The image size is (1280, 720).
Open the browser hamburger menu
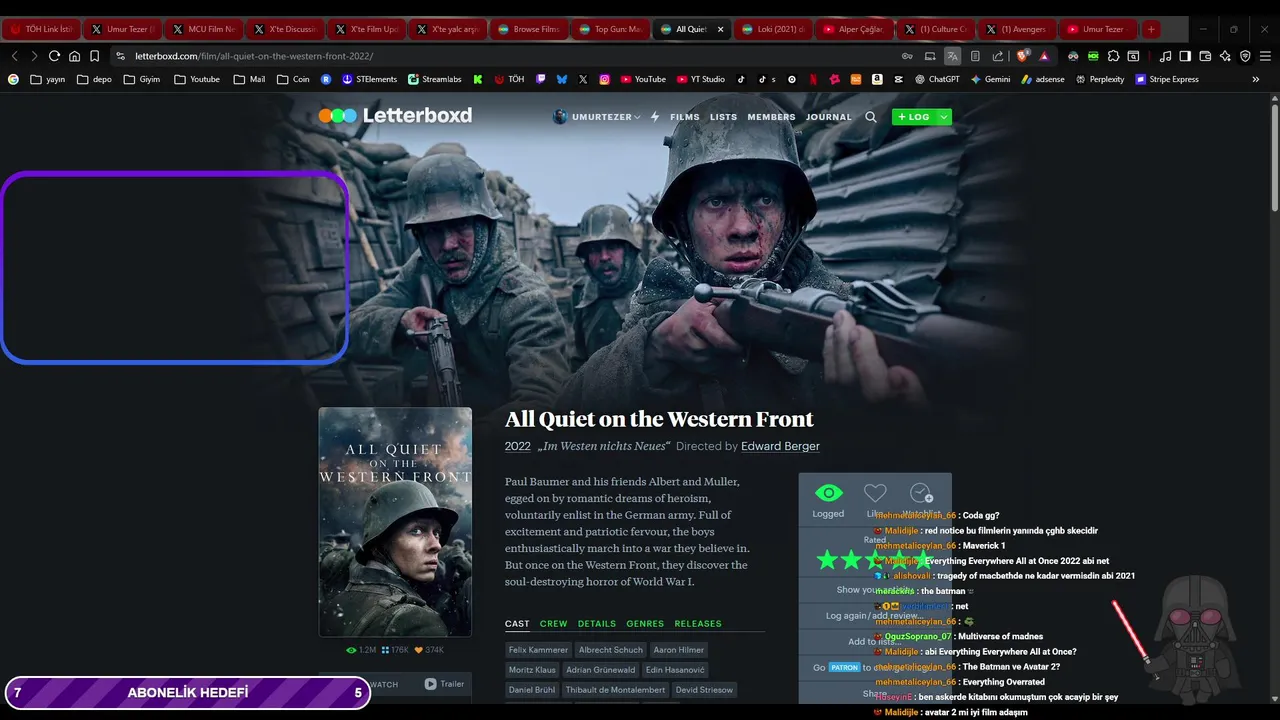(1265, 56)
